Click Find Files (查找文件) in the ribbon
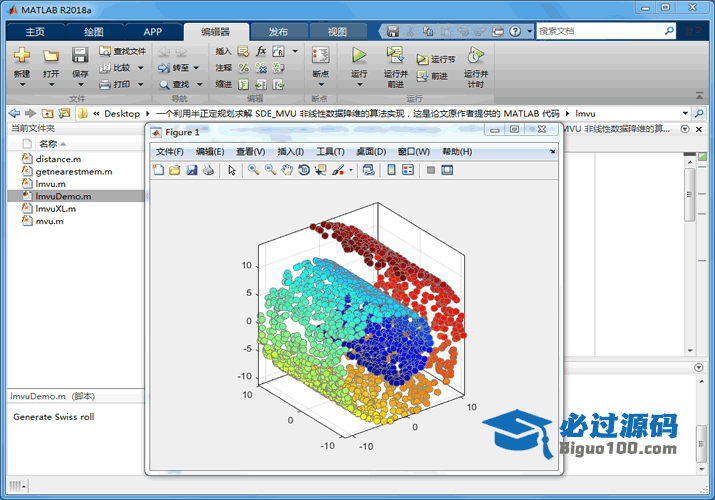 pos(123,51)
